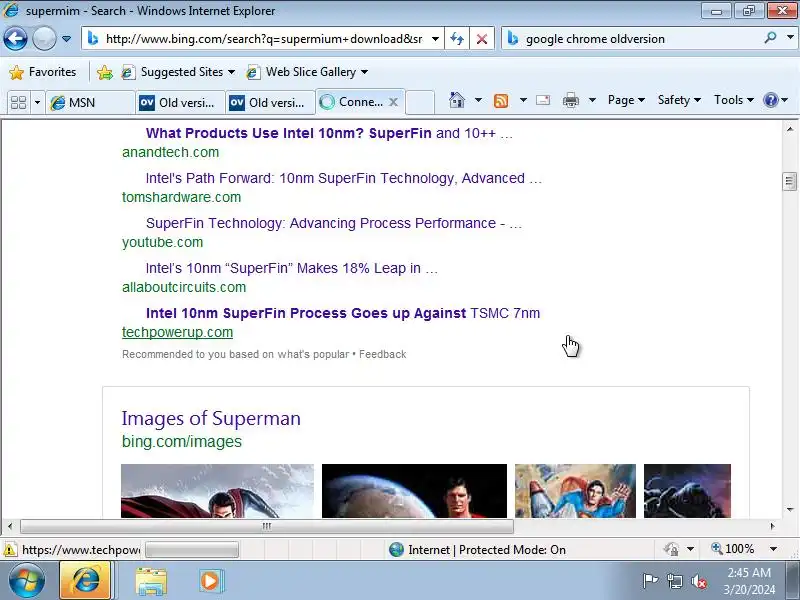Click the youtube.com link
This screenshot has width=800, height=600.
[162, 242]
